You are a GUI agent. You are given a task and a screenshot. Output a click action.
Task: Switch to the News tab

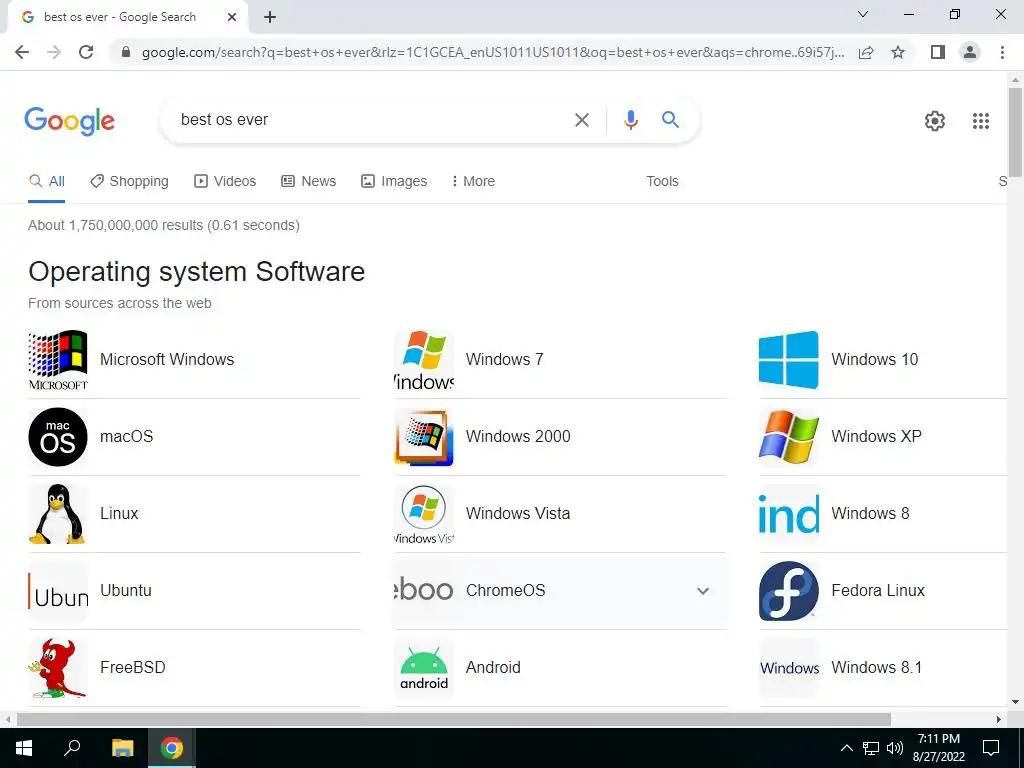(x=308, y=181)
